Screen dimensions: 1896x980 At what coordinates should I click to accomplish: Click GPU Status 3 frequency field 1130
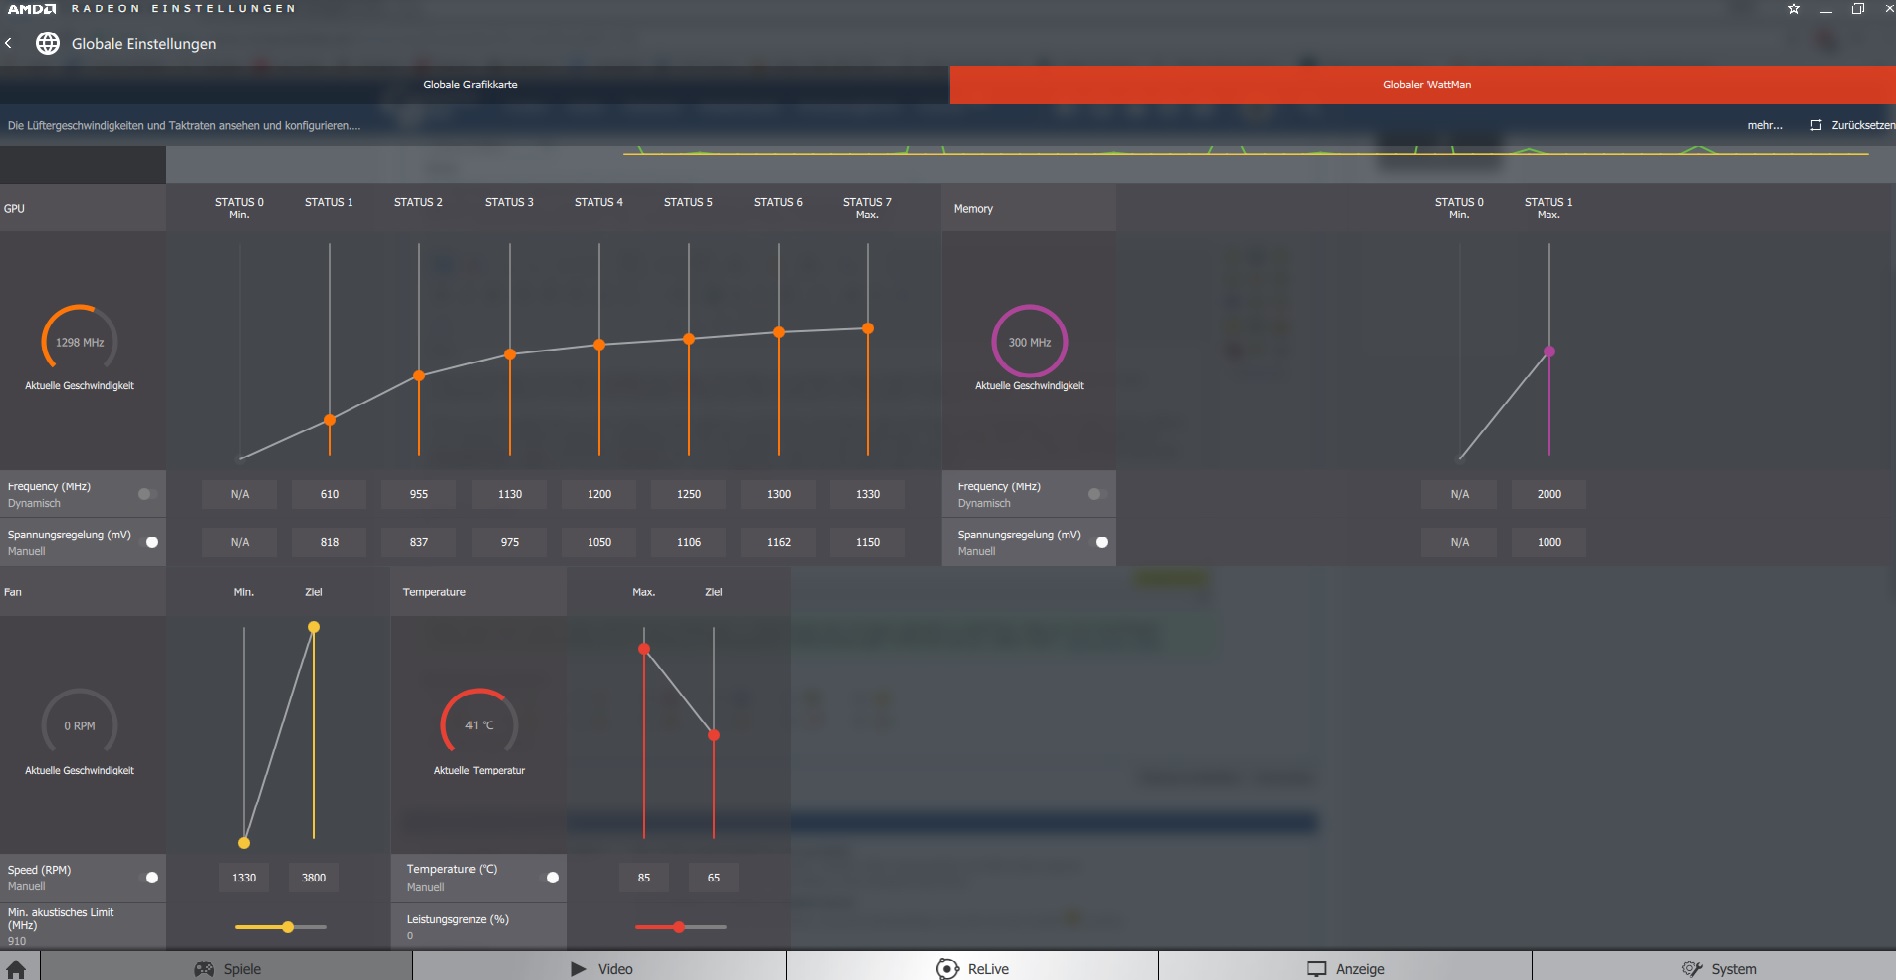tap(510, 494)
